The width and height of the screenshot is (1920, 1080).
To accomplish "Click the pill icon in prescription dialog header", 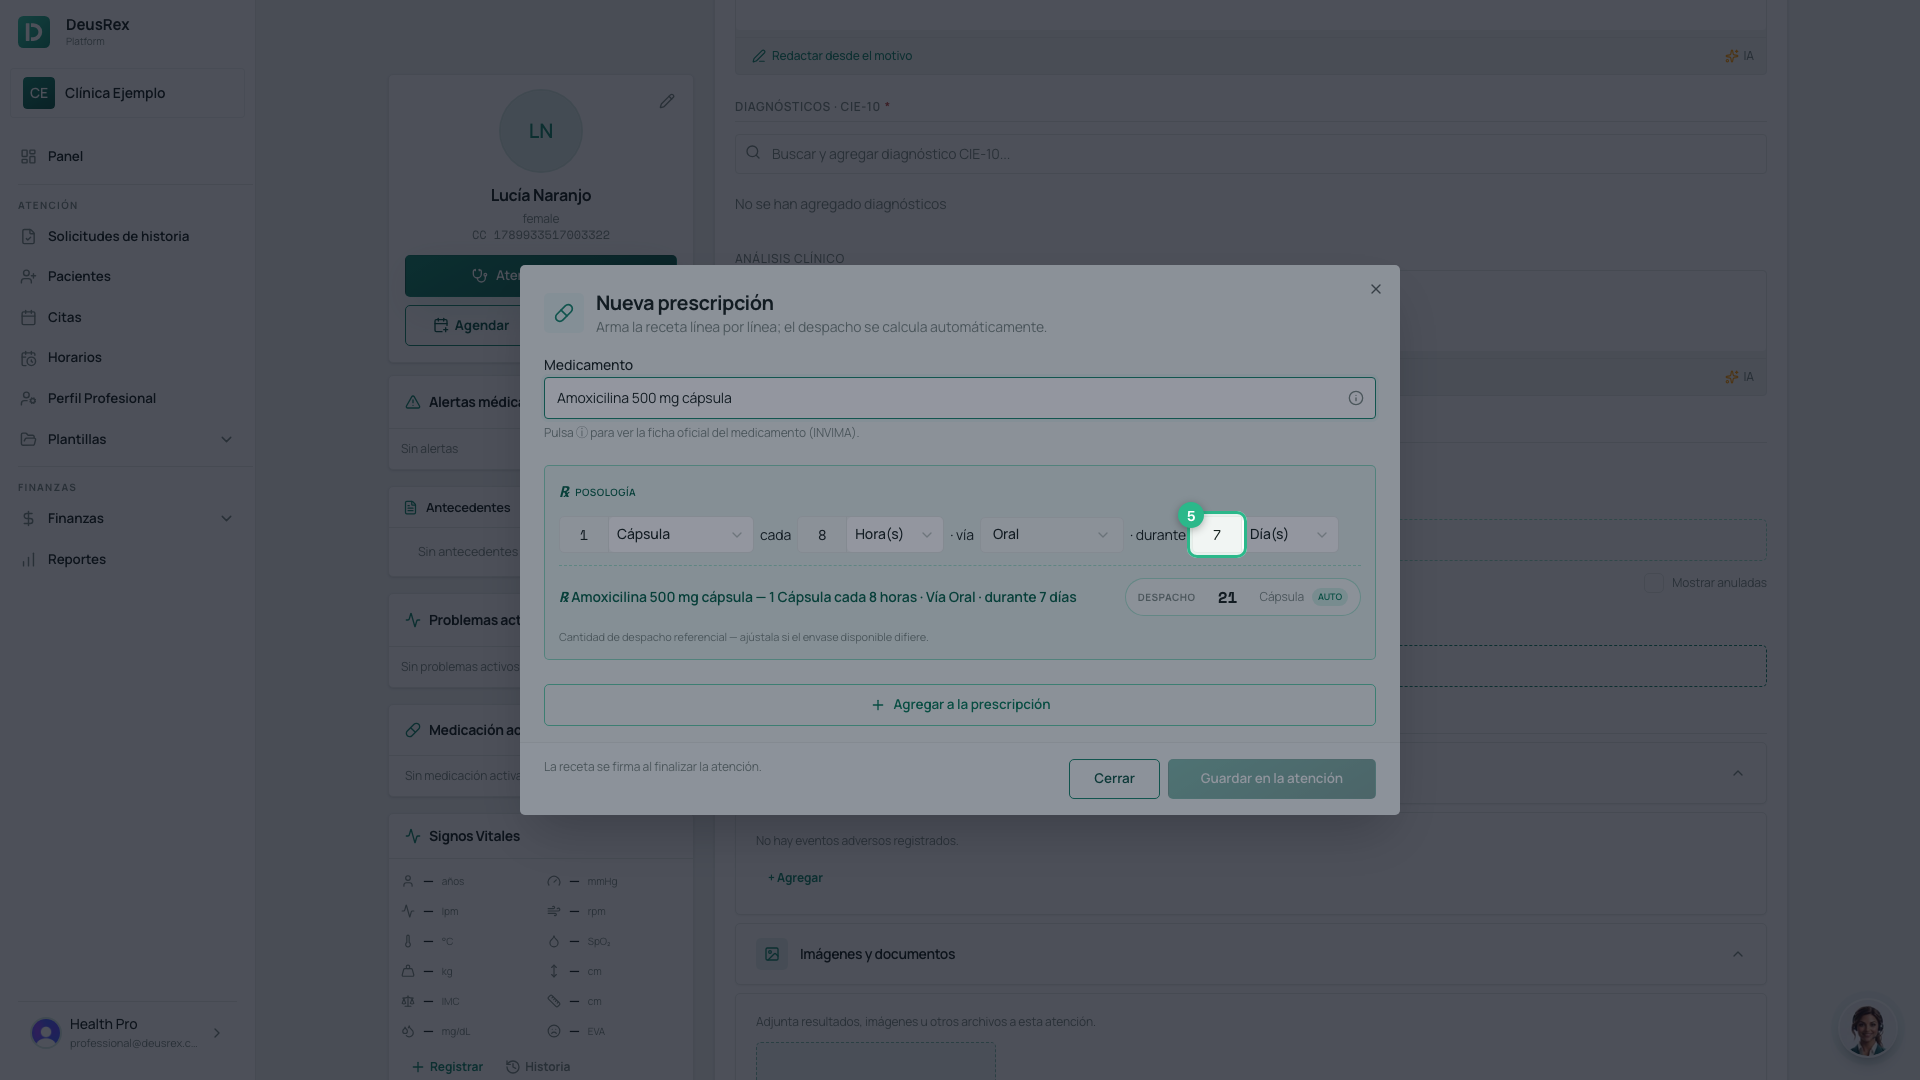I will pos(564,313).
